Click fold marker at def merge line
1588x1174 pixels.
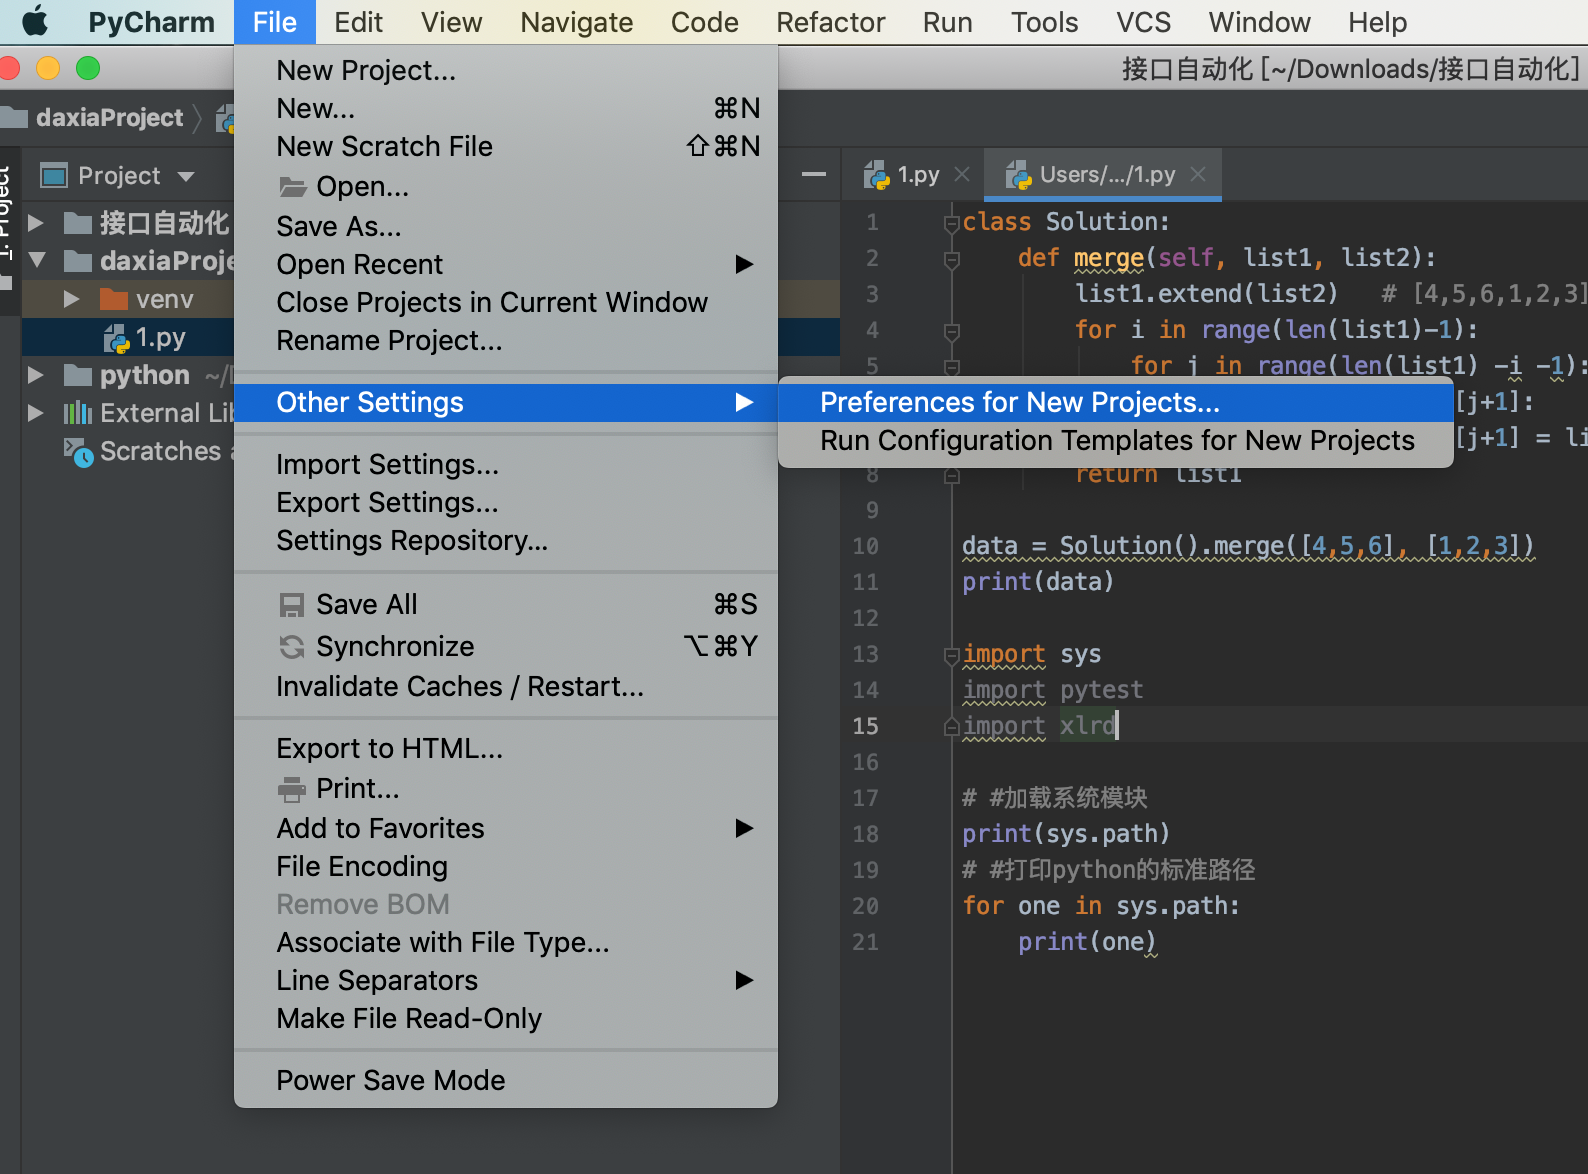952,259
